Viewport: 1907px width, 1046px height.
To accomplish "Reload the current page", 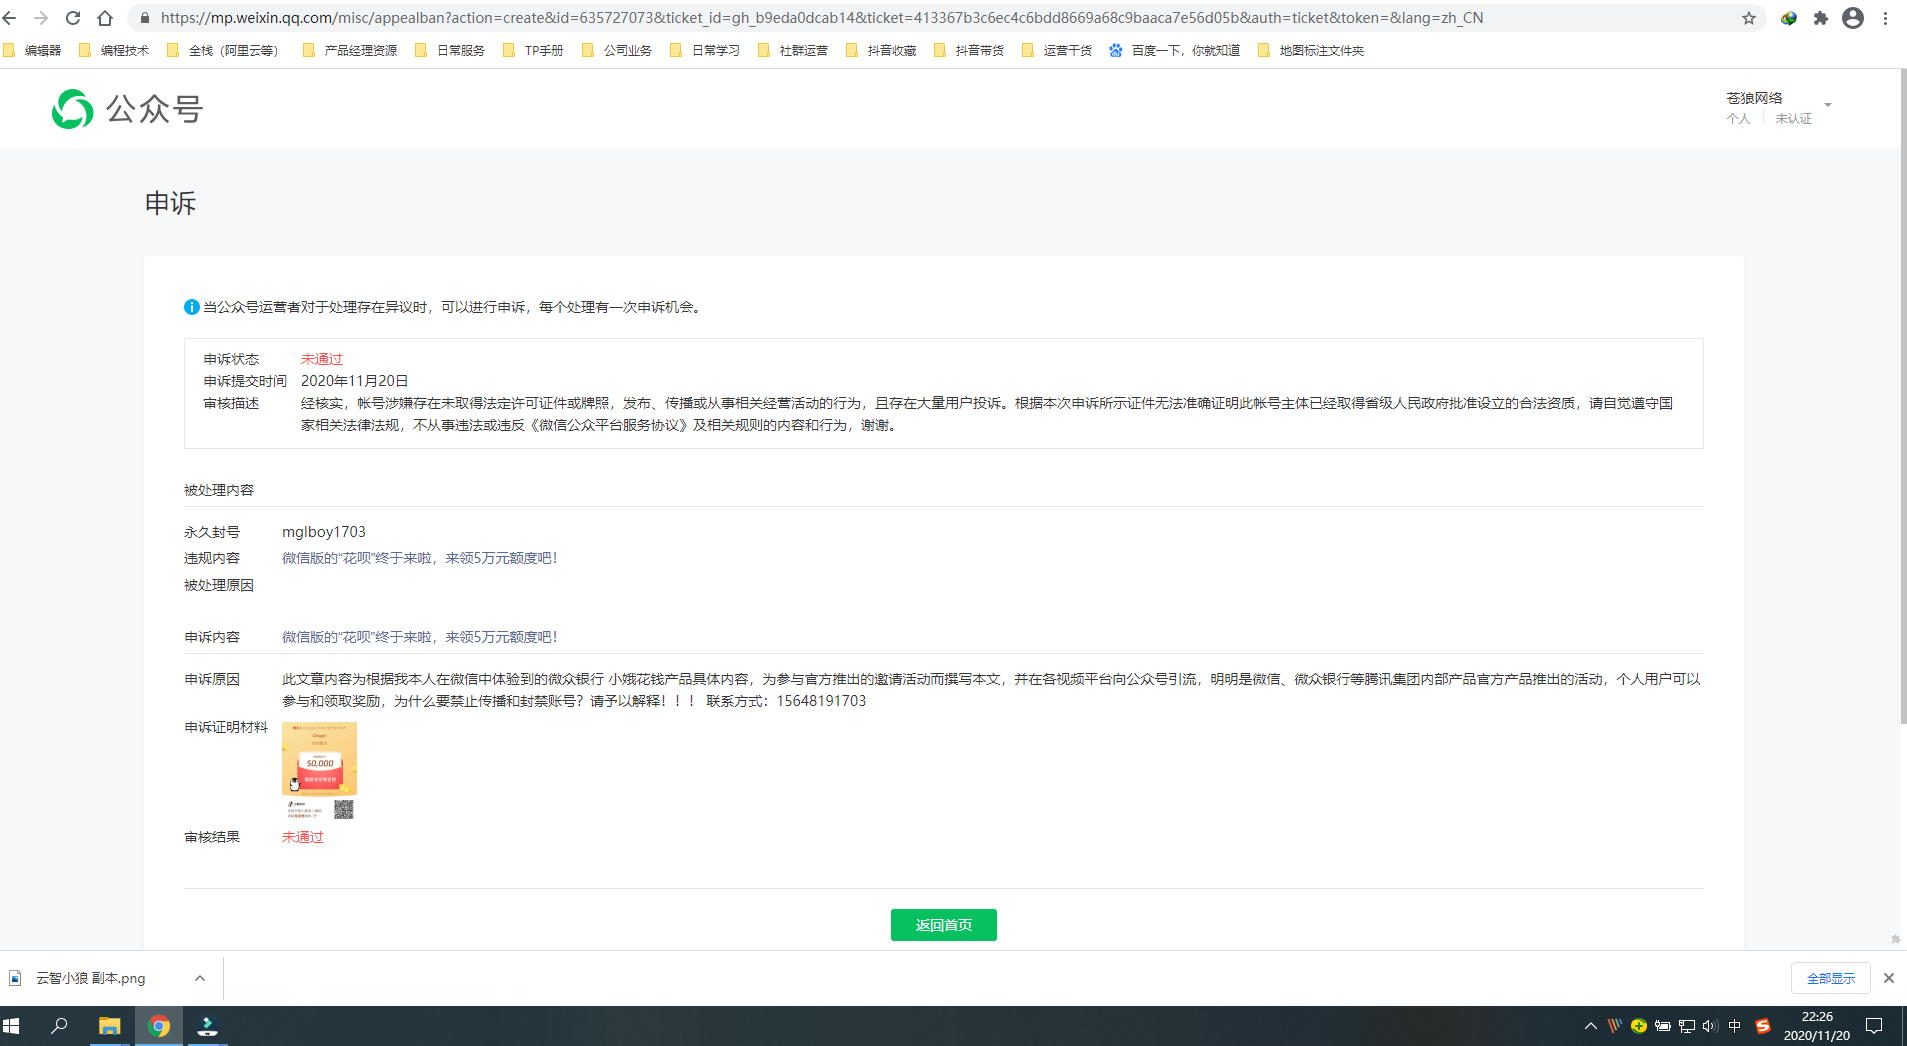I will click(x=73, y=18).
